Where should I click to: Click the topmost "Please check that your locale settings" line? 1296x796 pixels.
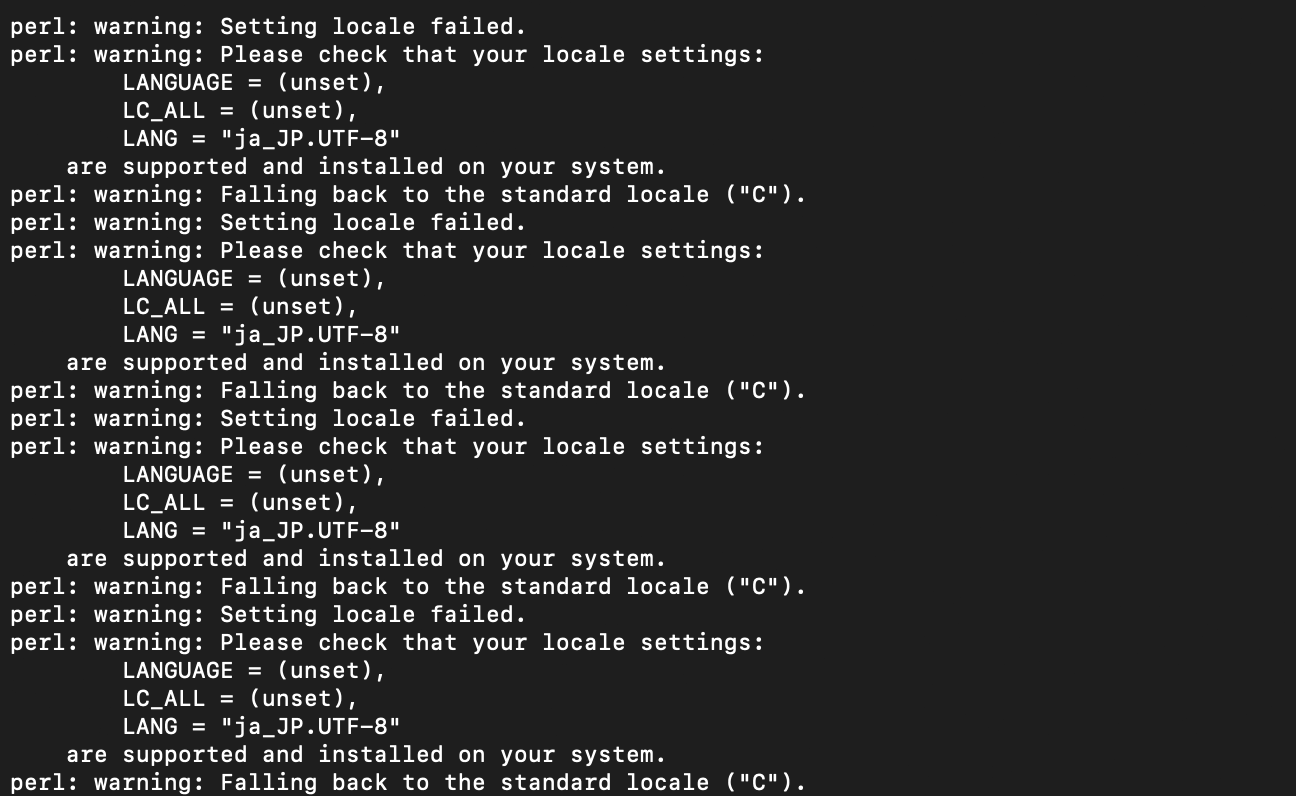pos(387,55)
